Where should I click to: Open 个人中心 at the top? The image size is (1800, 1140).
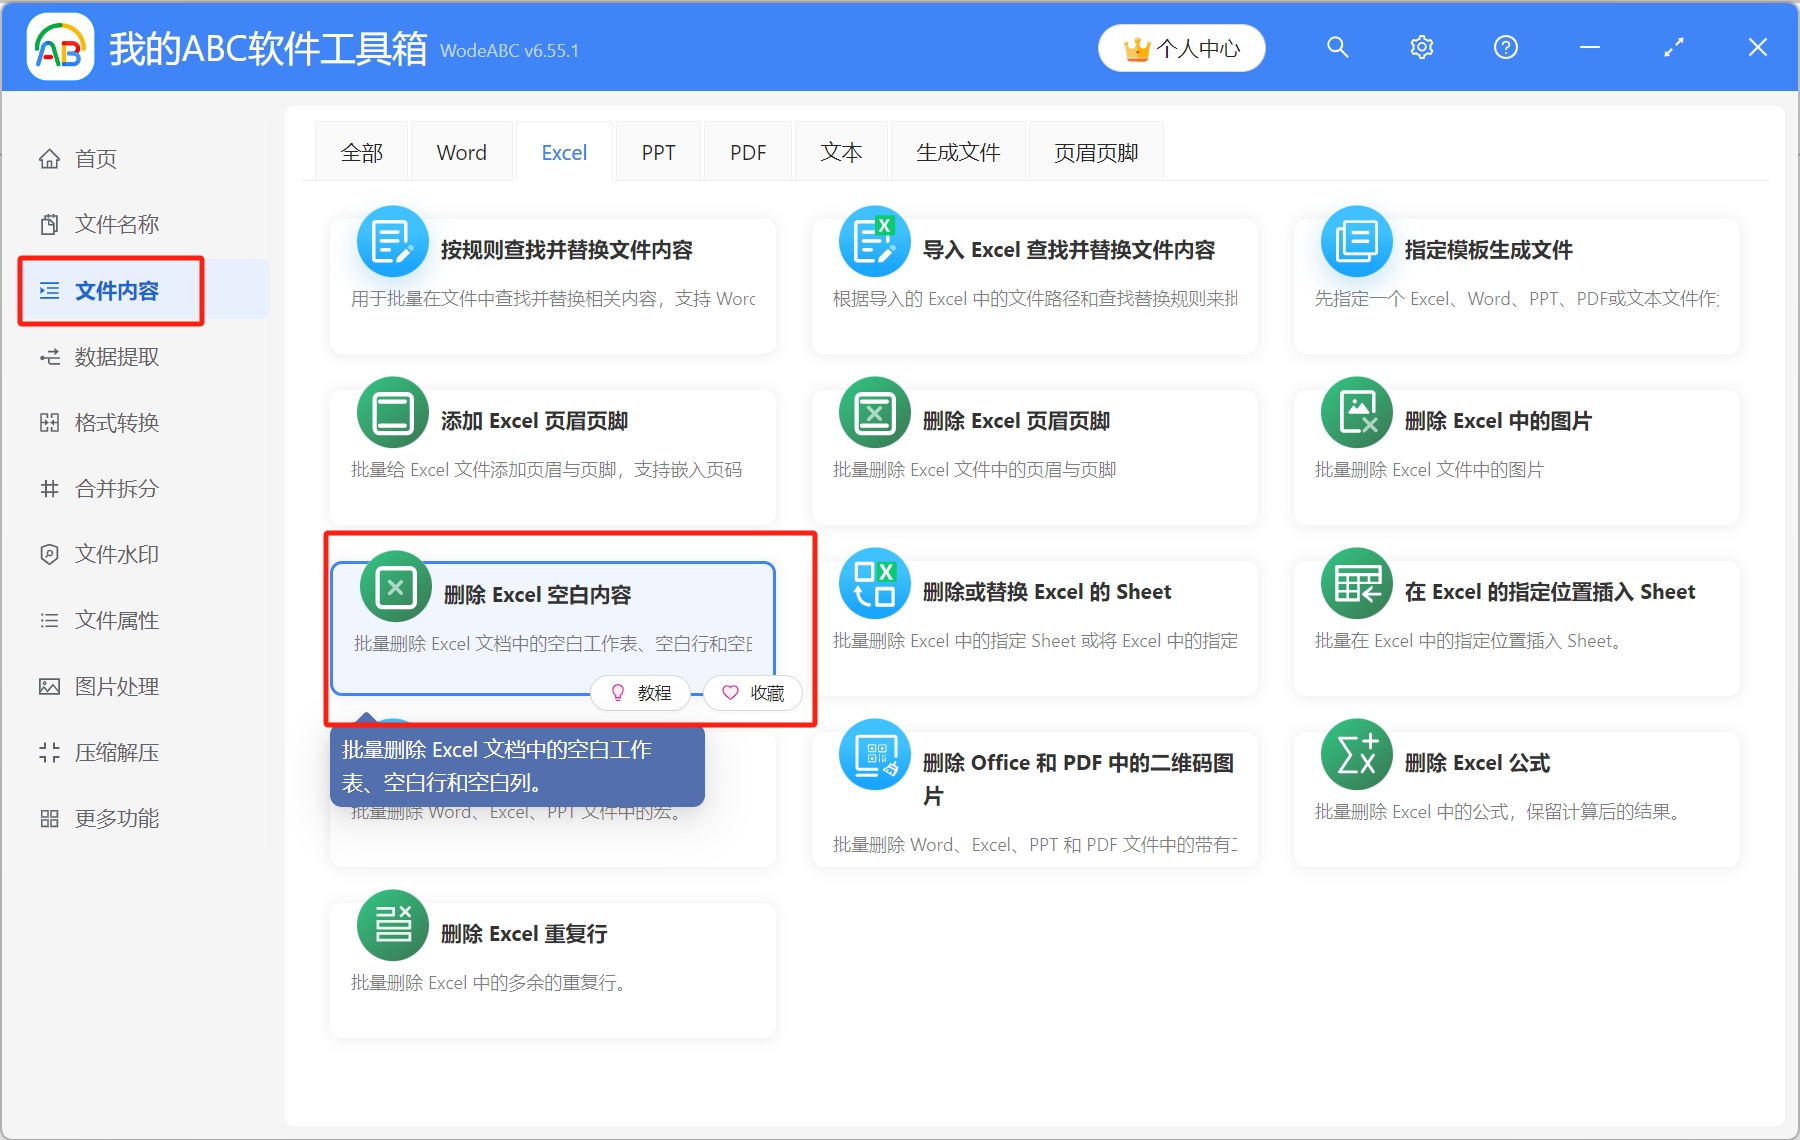(x=1181, y=46)
